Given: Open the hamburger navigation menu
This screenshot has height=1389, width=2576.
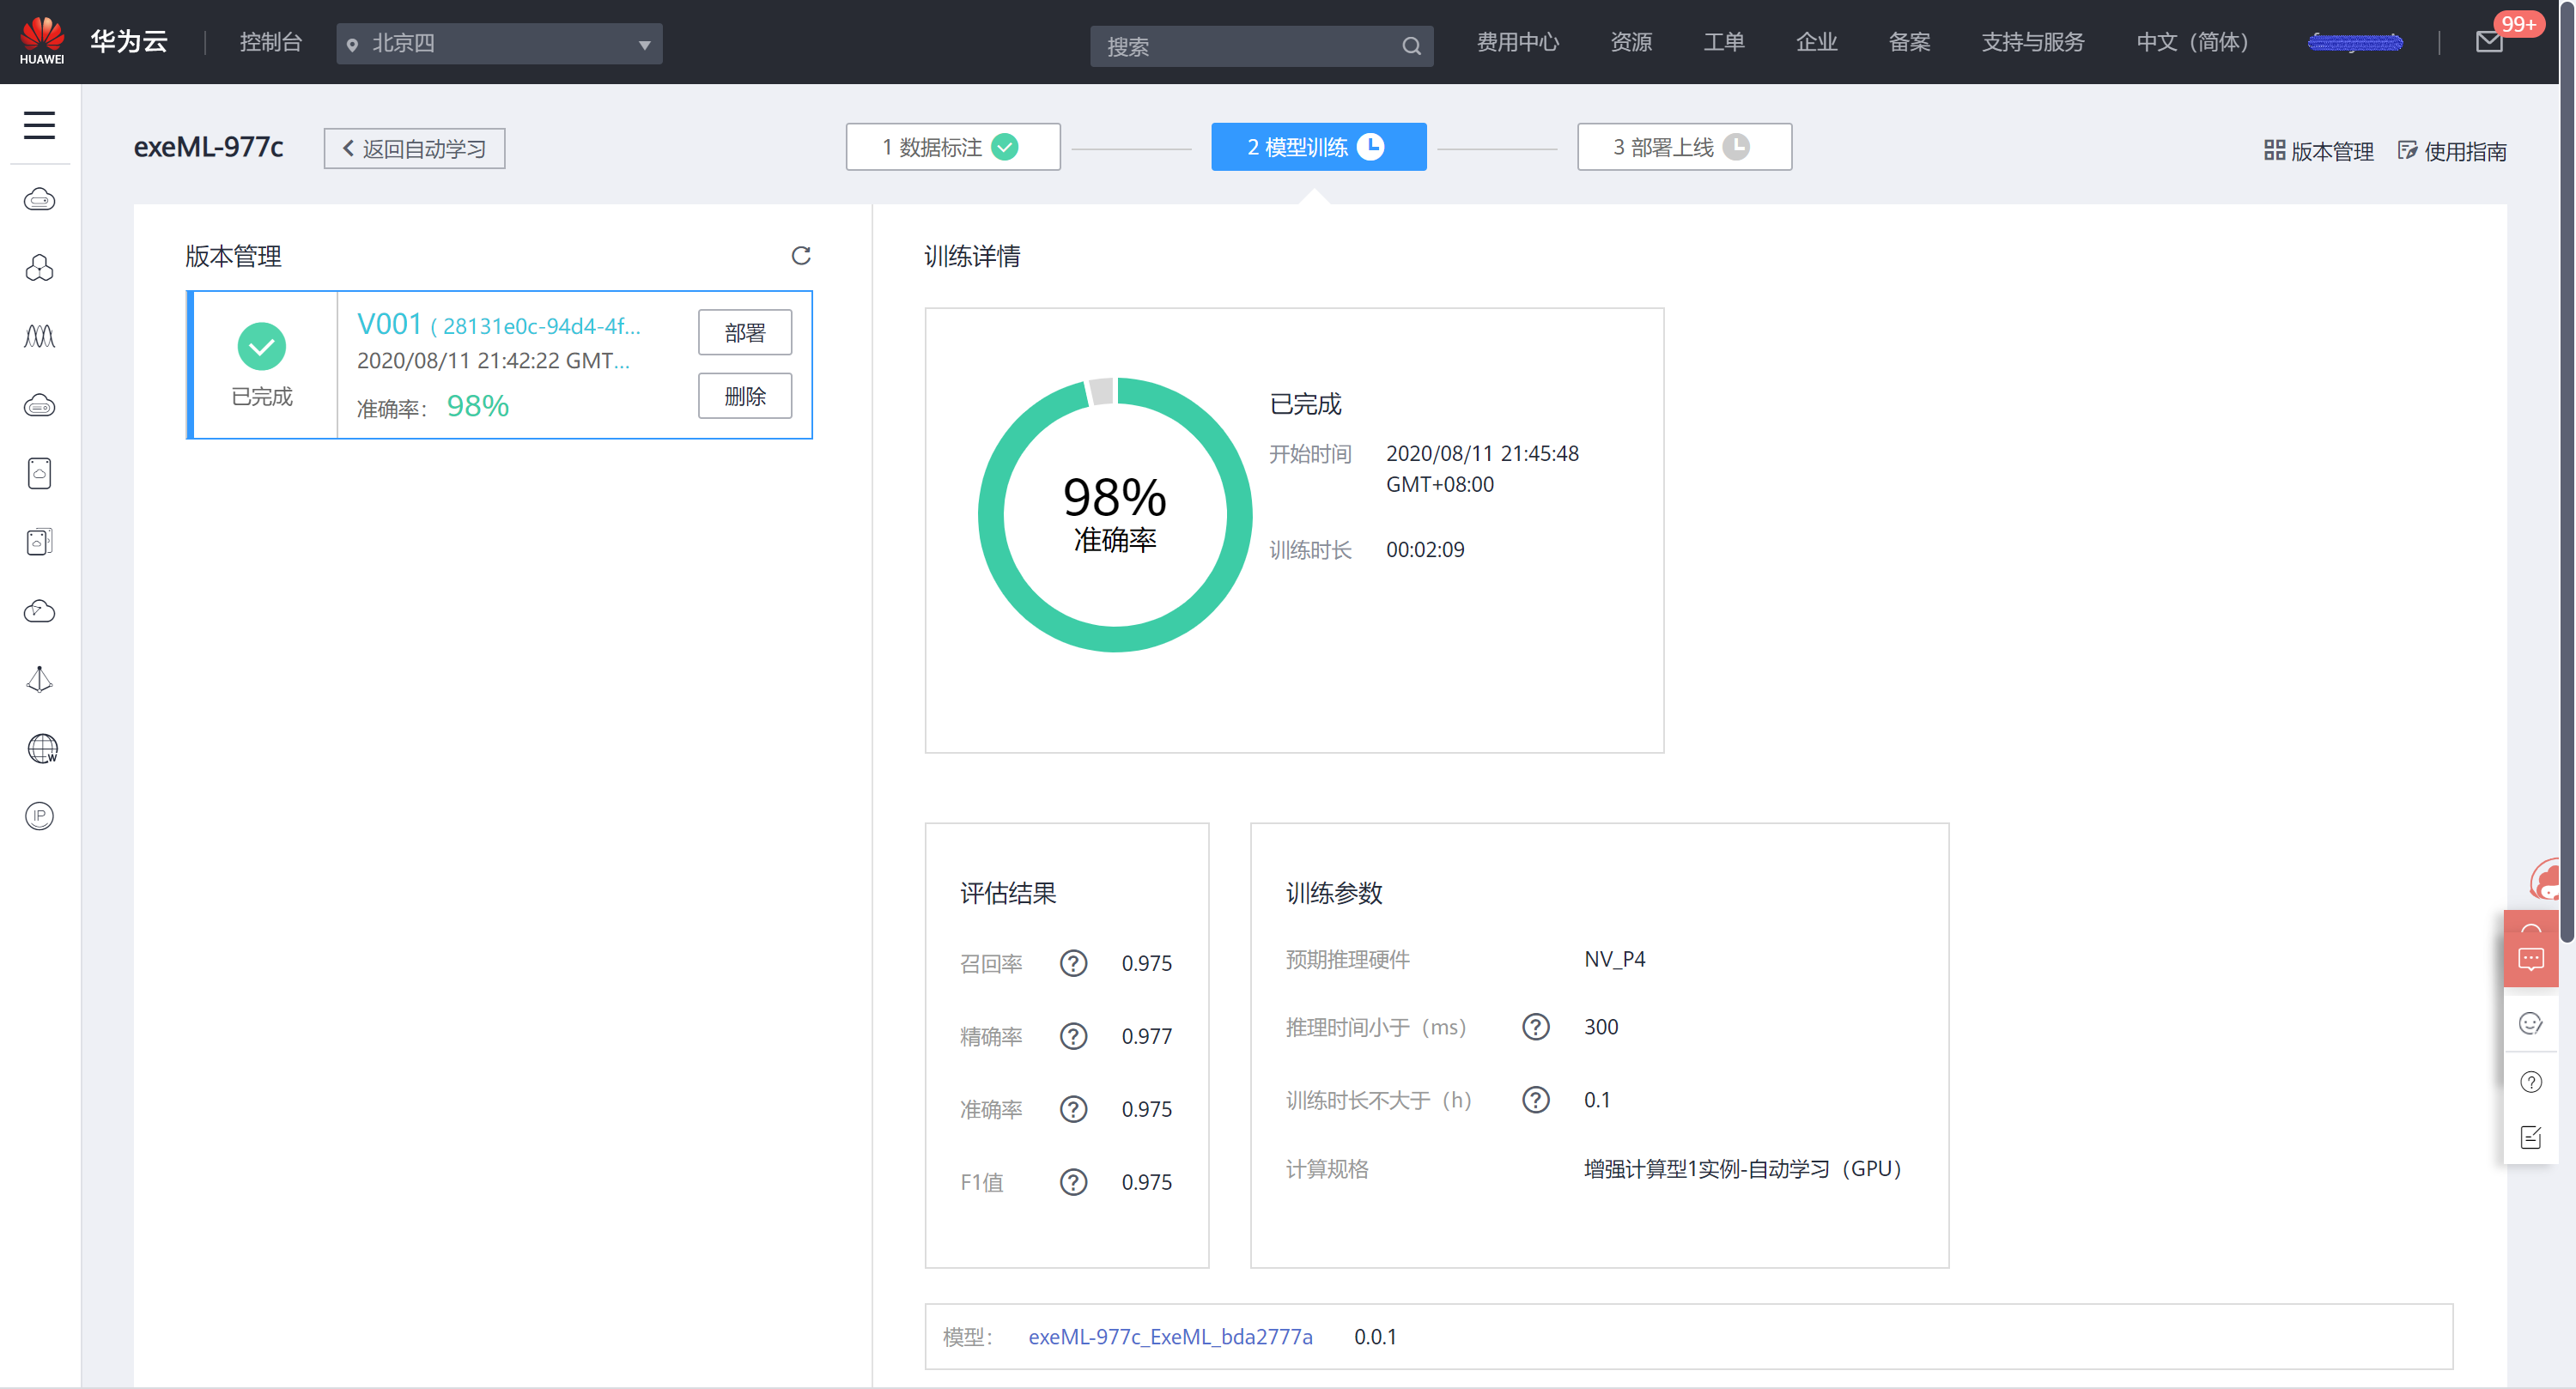Looking at the screenshot, I should (x=39, y=125).
